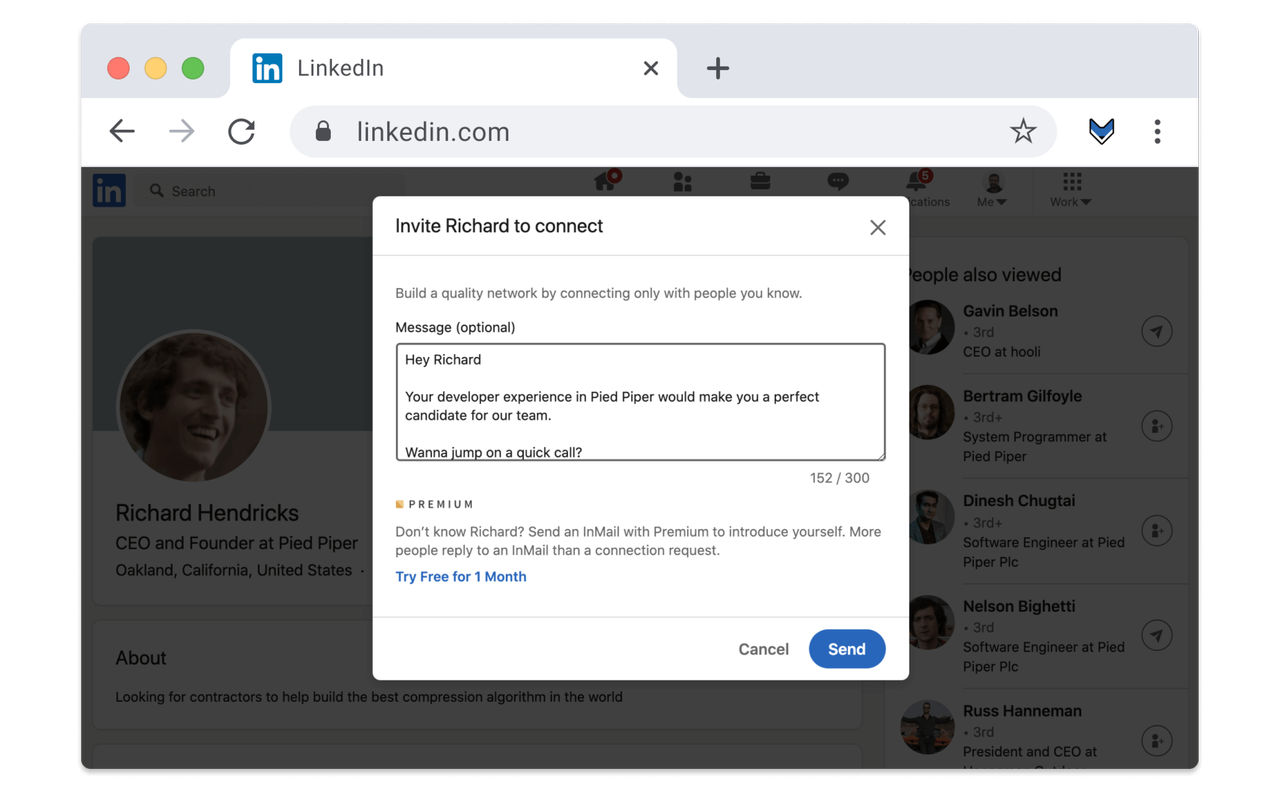Click the Richard Hendricks name heading
1280x800 pixels.
[207, 513]
